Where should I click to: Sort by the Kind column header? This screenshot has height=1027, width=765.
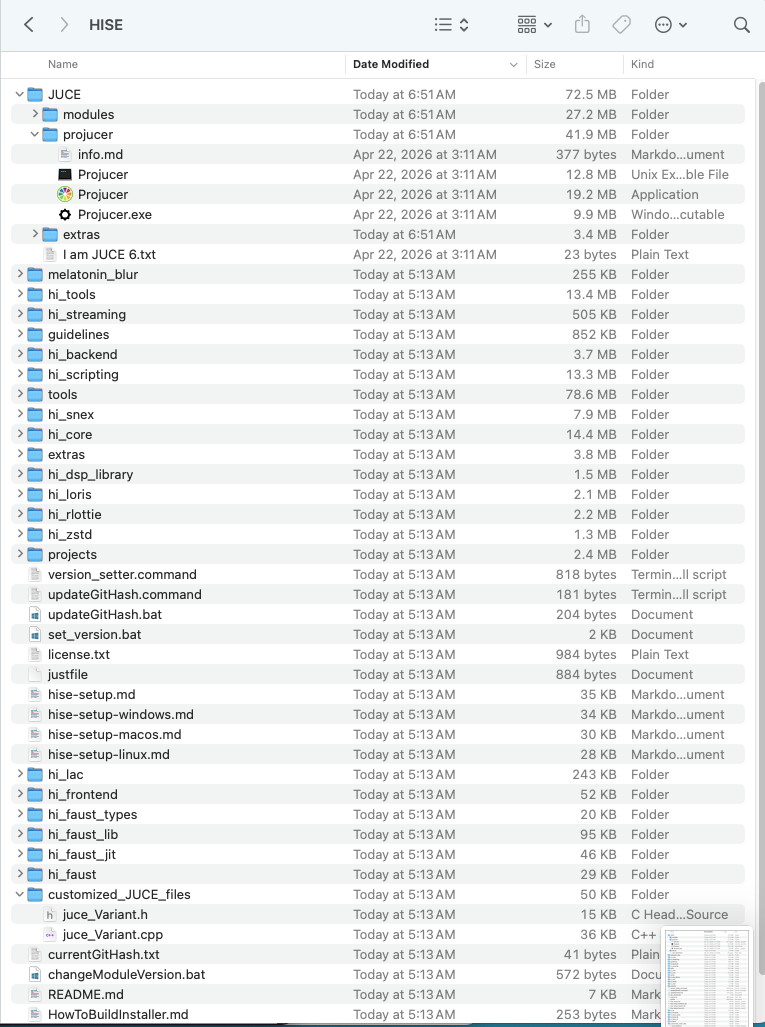point(642,64)
